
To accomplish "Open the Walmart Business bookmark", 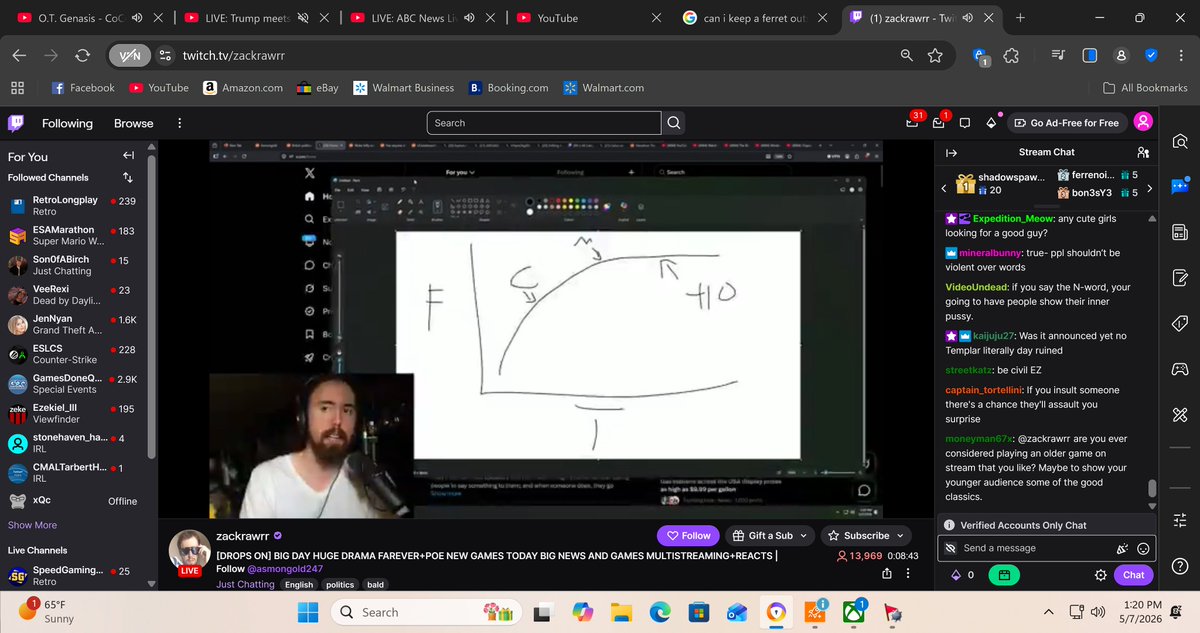I will [403, 88].
